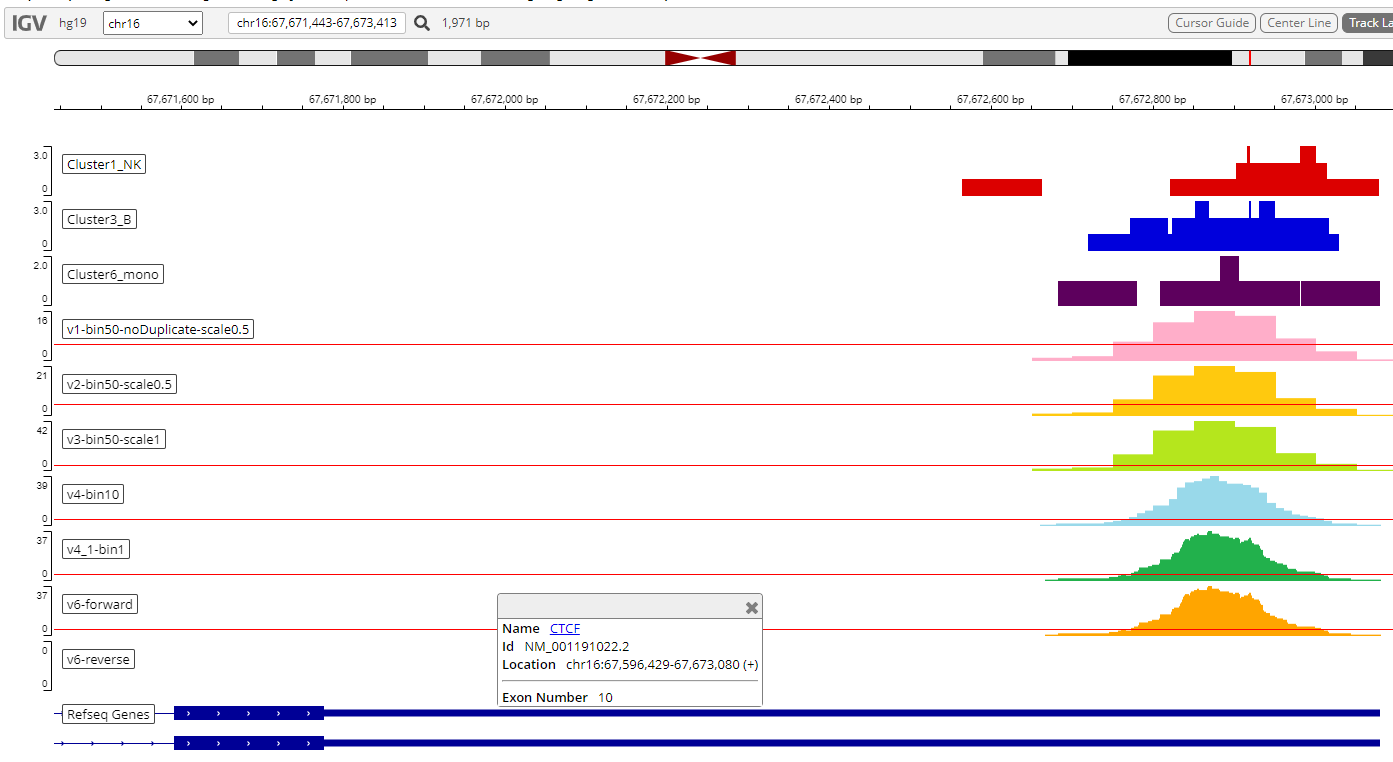Click the Refseq Genes track label
Screen dimensions: 1393x762
click(x=108, y=714)
